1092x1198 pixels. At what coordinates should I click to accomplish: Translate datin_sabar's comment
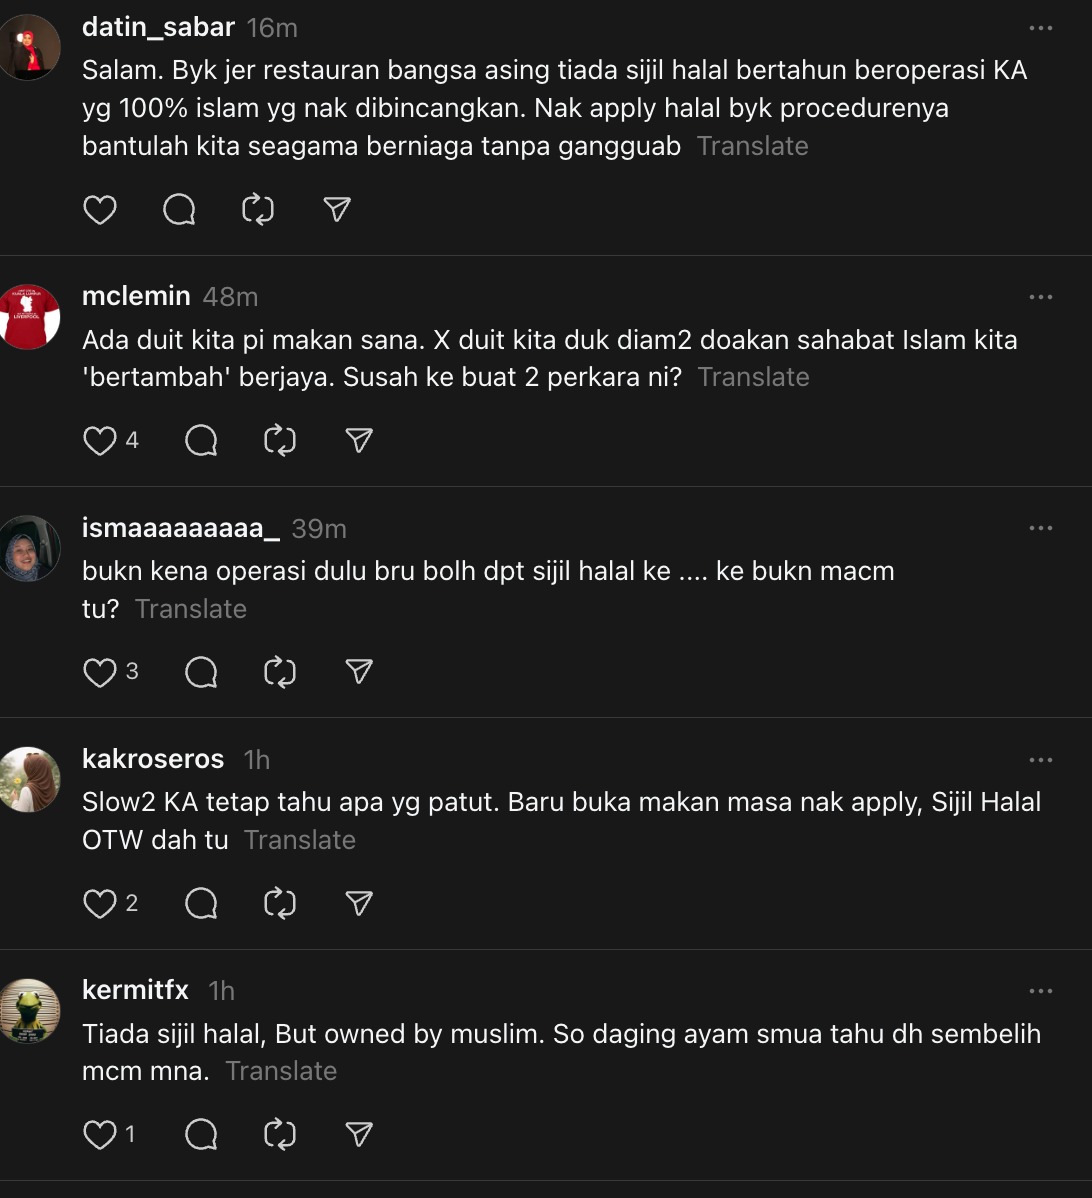(x=752, y=146)
